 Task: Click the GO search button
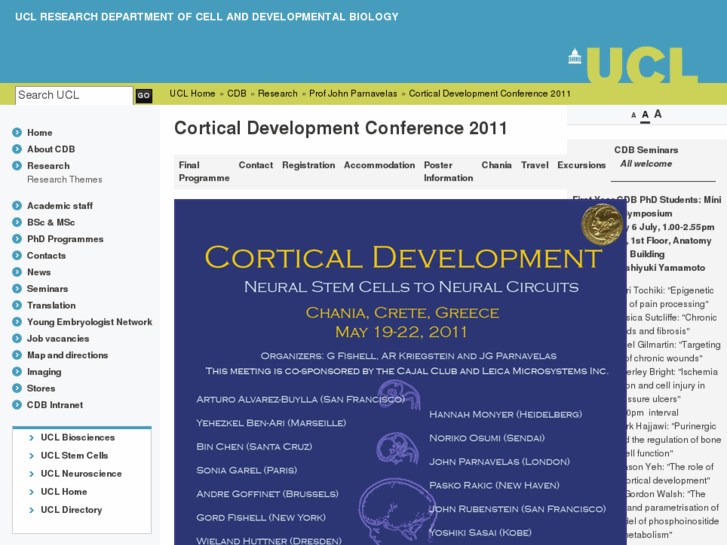pos(144,96)
